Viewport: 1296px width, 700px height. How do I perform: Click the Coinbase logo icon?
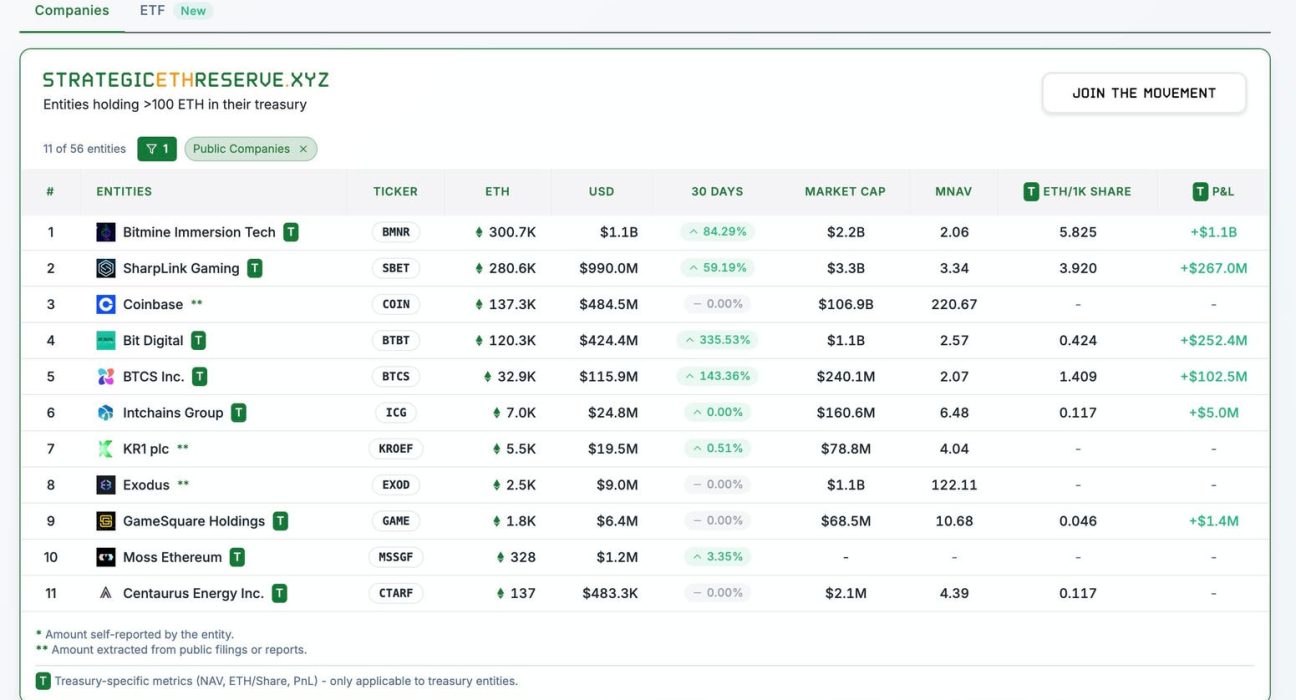pos(106,304)
